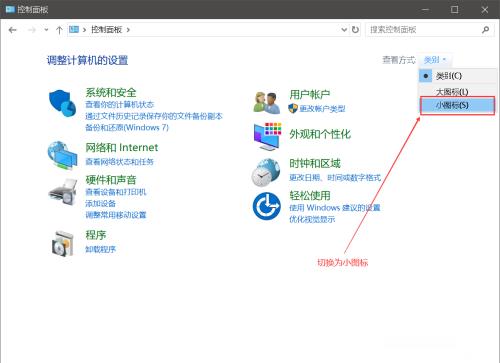
Task: Open 时钟和区域 category heading
Action: point(315,163)
